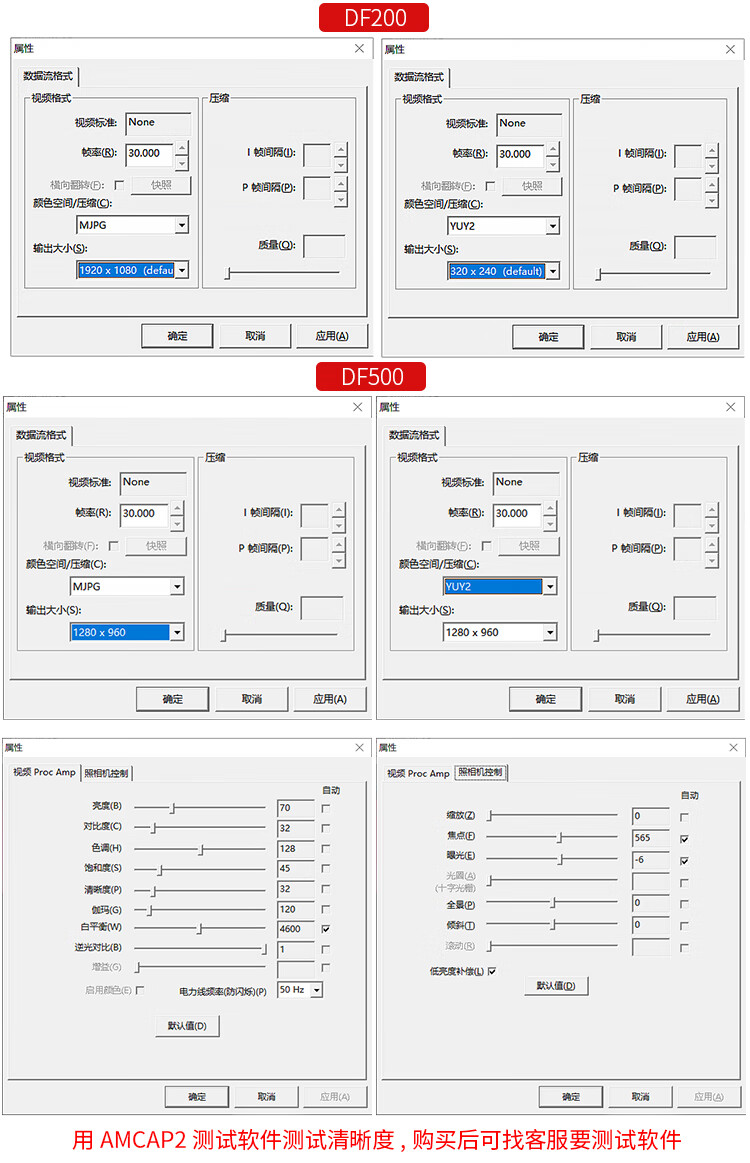
Task: Disable the 低亮度补偿 low-light compensation checkbox
Action: [492, 970]
